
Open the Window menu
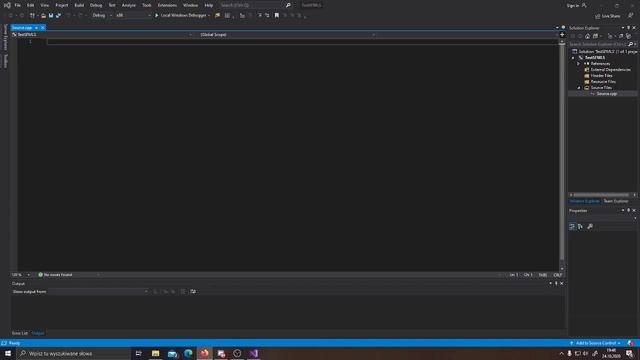coord(190,5)
